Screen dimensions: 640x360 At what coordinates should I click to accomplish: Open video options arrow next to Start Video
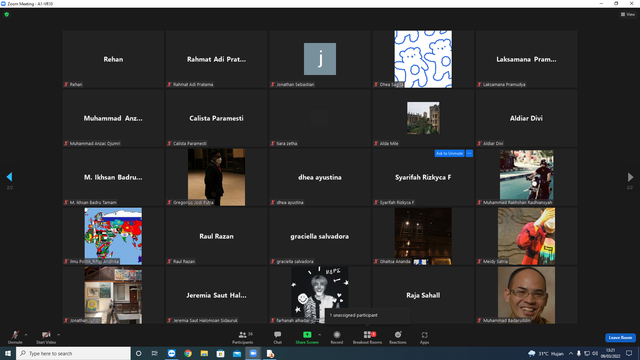point(59,335)
